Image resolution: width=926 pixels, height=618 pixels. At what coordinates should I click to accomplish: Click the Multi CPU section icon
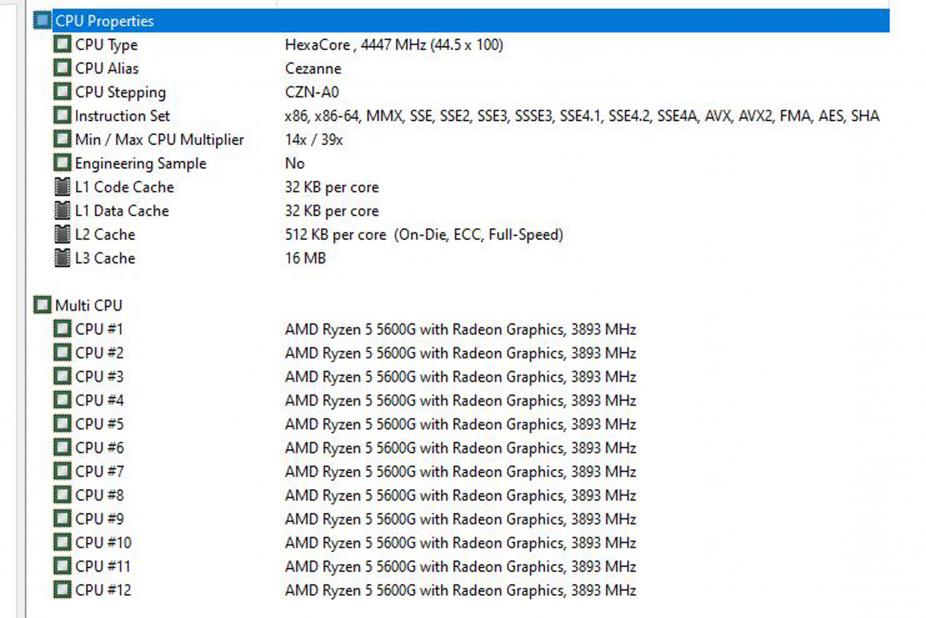(x=42, y=306)
